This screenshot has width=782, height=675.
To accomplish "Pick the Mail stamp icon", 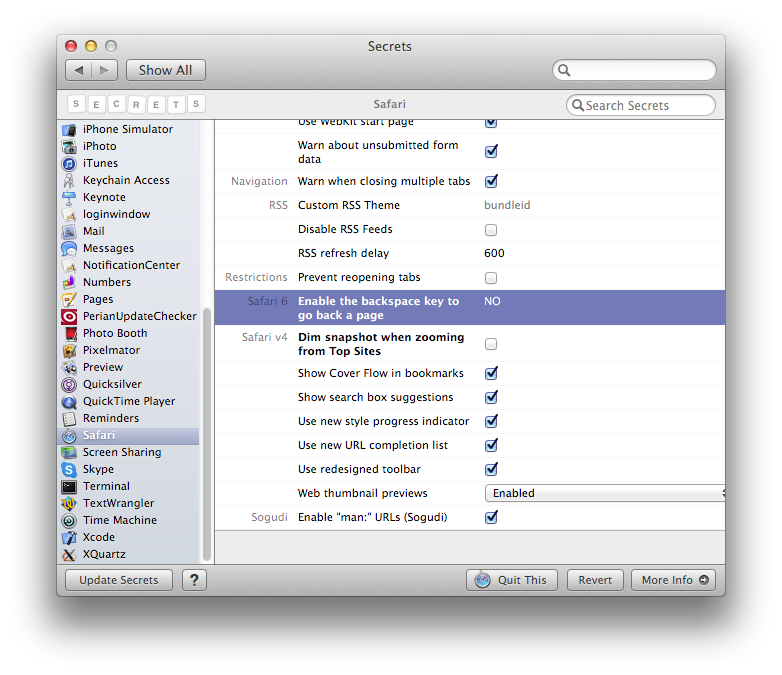I will (69, 231).
